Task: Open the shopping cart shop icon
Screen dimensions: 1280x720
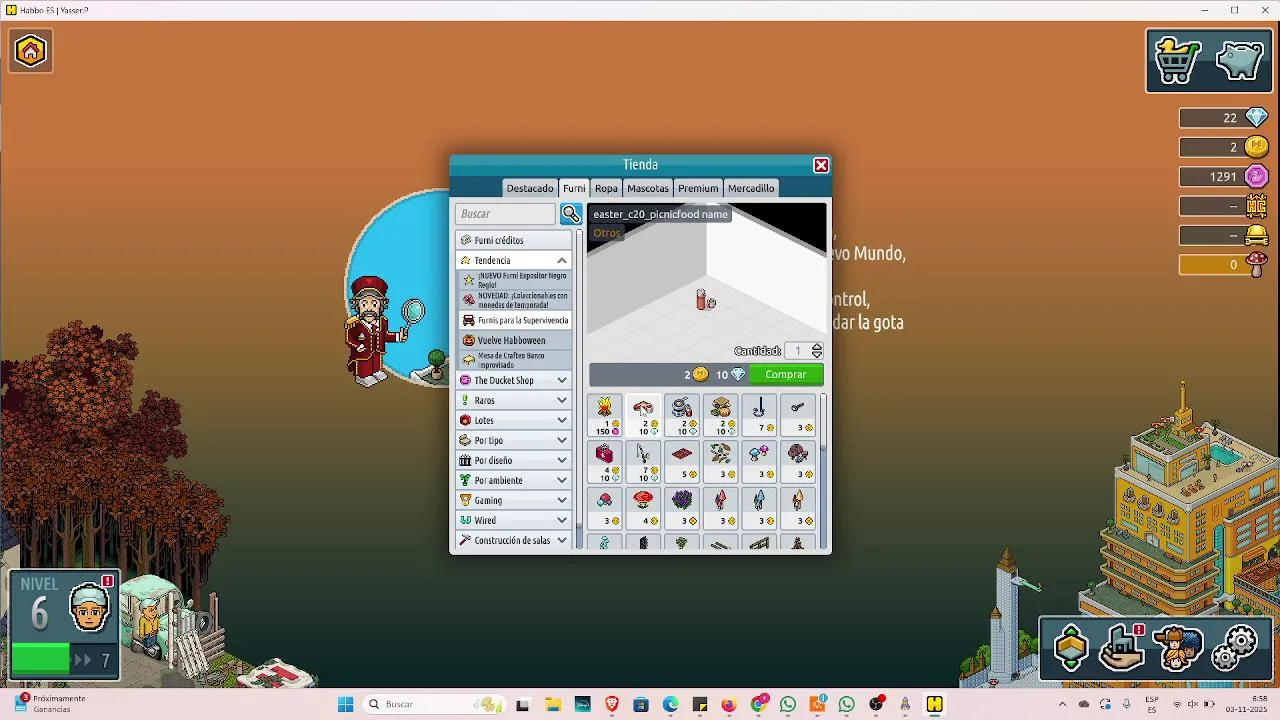Action: click(1177, 61)
